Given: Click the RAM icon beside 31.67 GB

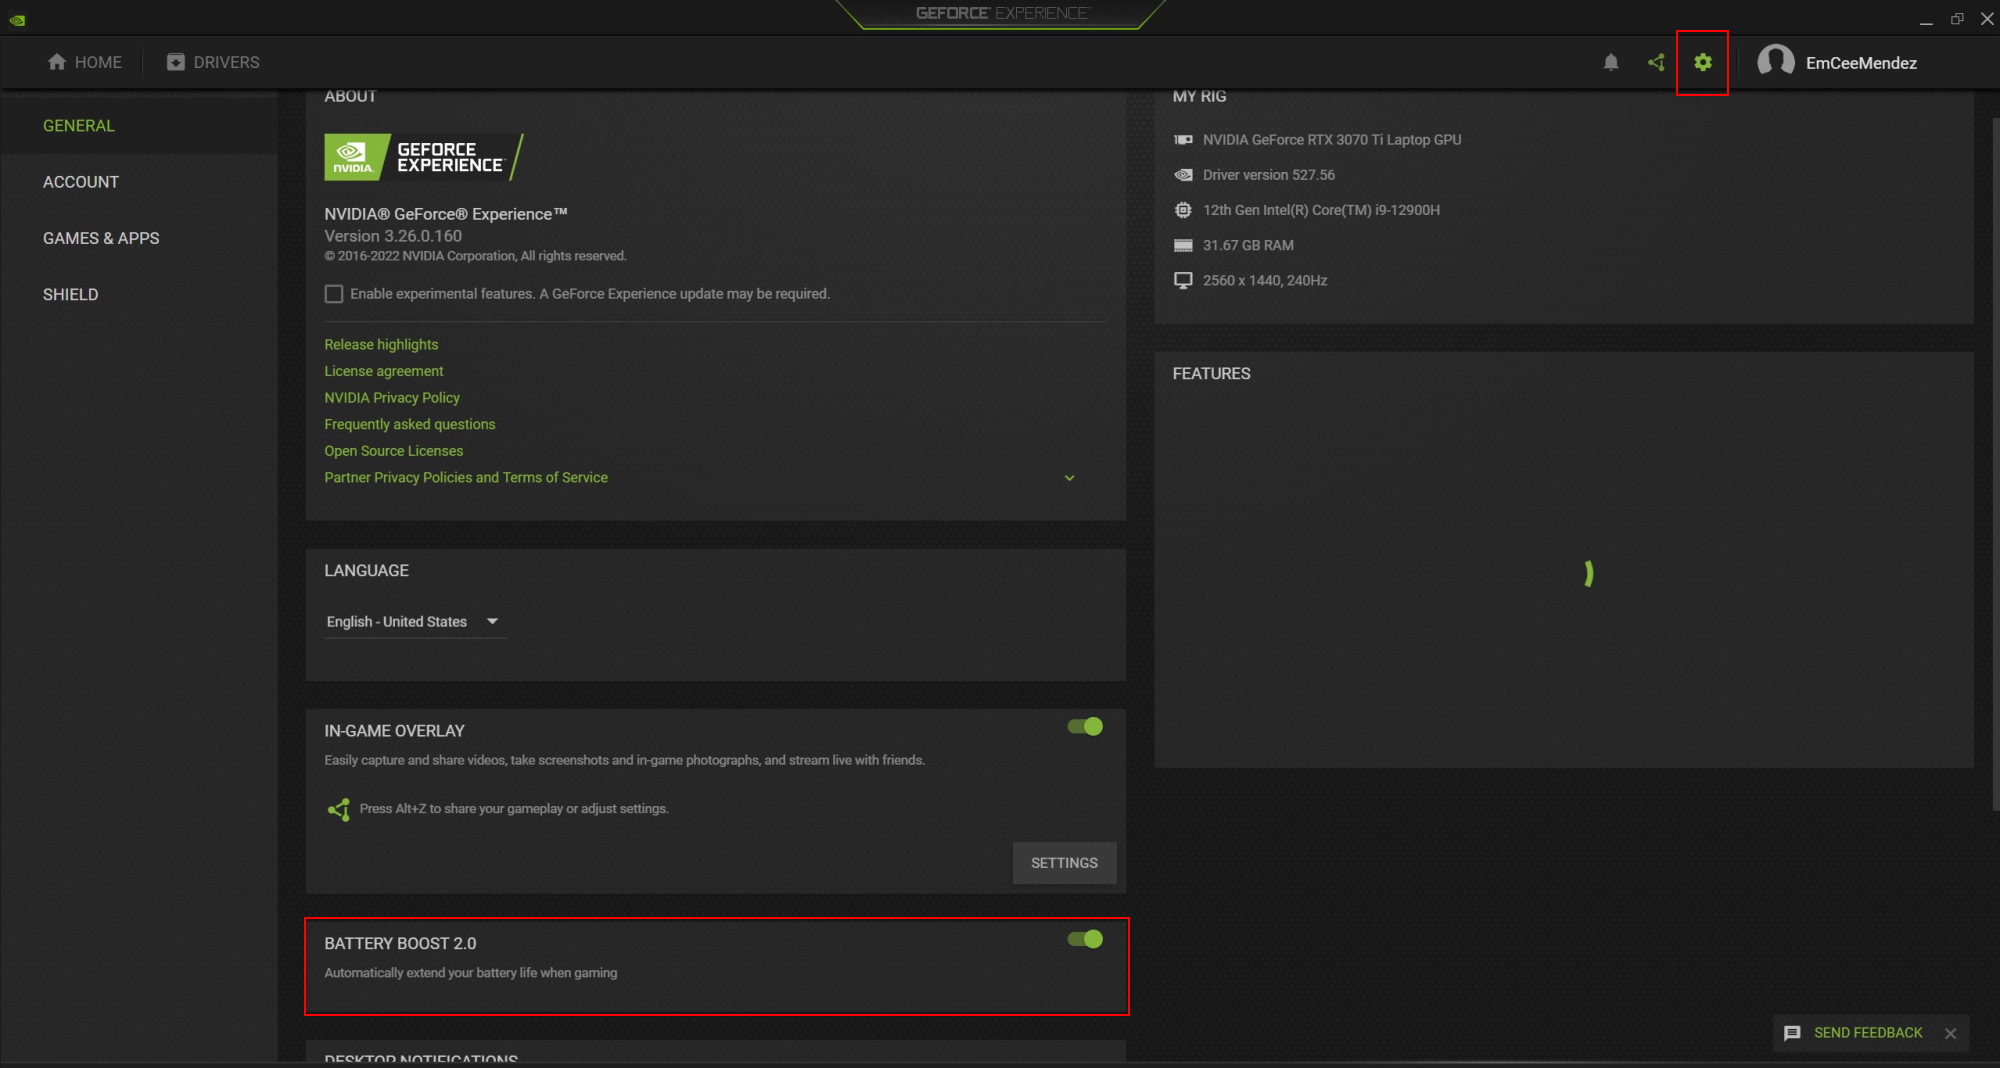Looking at the screenshot, I should 1183,245.
